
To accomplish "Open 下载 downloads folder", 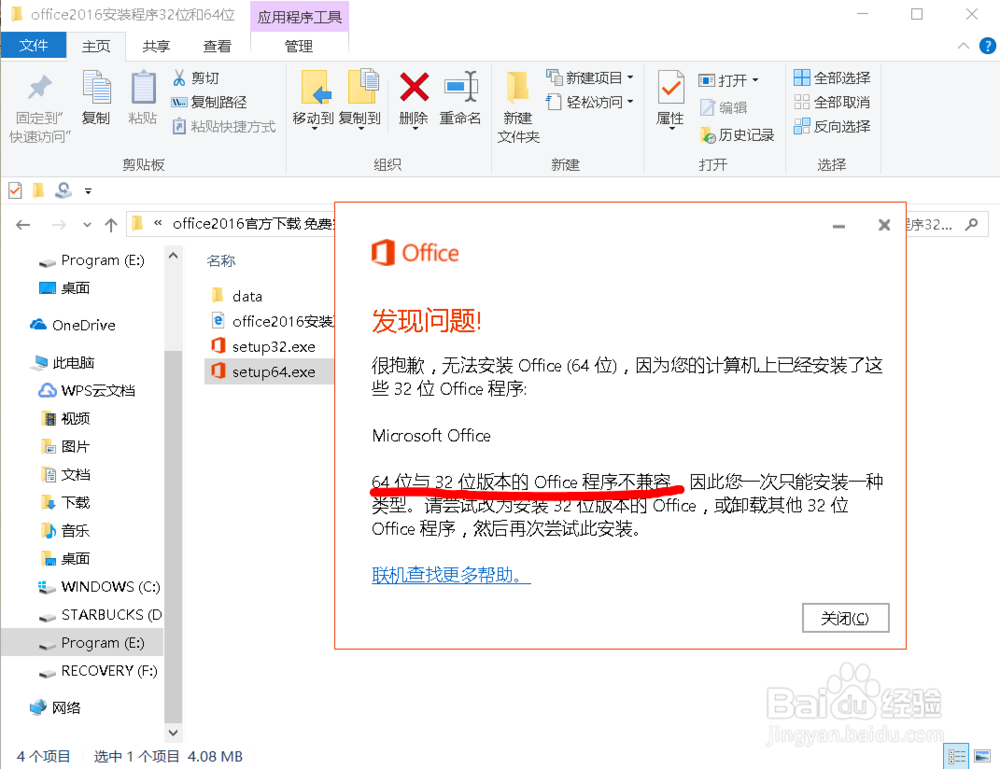I will click(66, 502).
